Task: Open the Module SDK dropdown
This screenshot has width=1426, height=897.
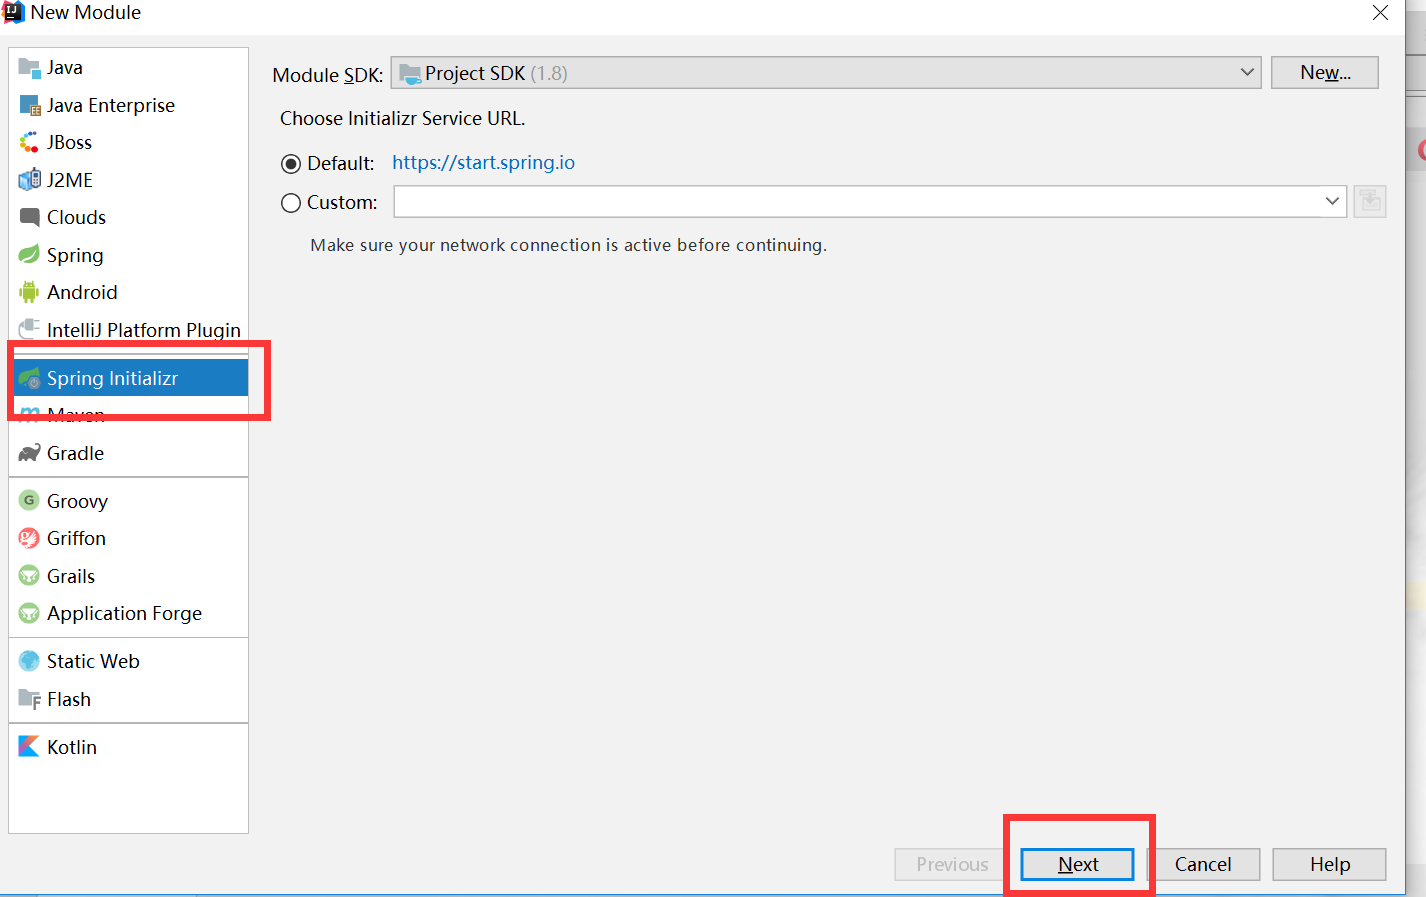Action: click(826, 73)
